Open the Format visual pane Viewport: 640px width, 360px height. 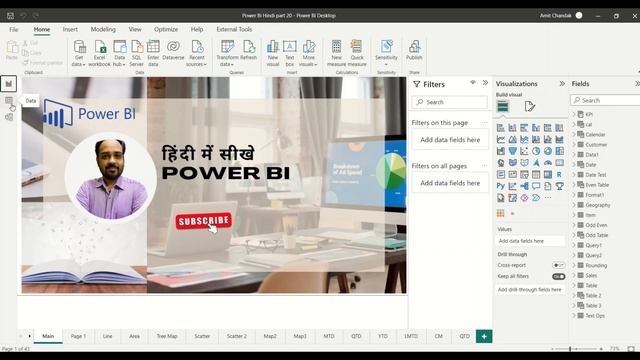[x=529, y=107]
